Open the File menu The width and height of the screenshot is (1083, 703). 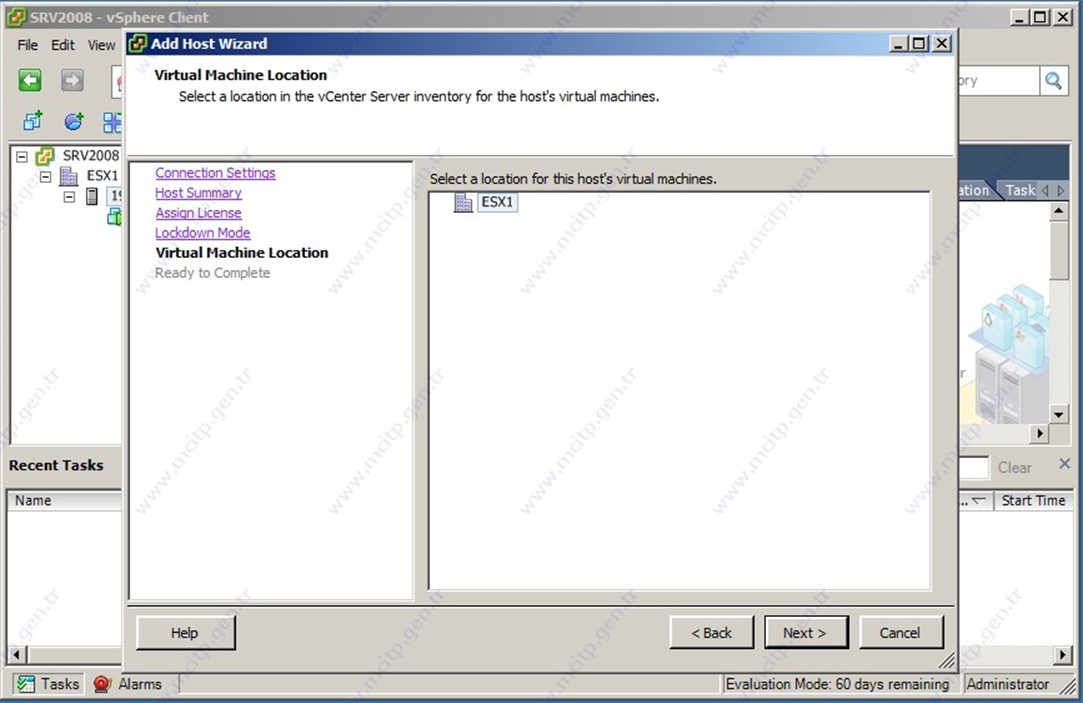coord(28,45)
